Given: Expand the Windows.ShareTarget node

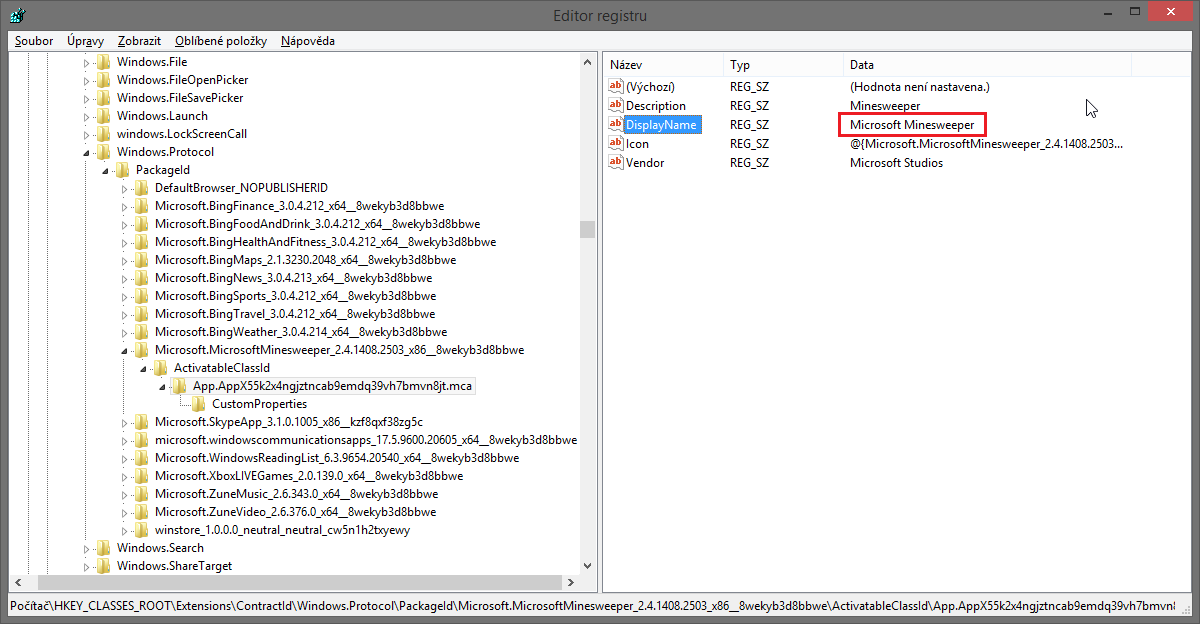Looking at the screenshot, I should click(x=86, y=566).
